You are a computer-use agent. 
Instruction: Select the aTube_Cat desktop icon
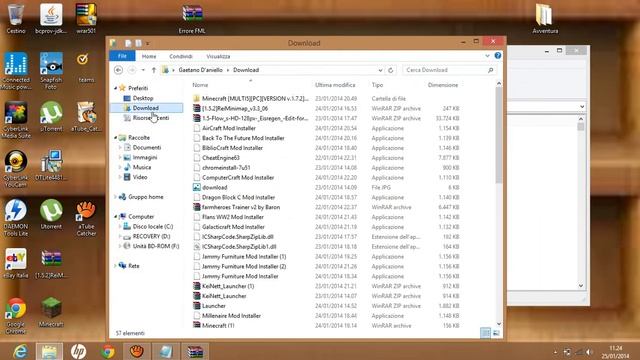coord(86,116)
